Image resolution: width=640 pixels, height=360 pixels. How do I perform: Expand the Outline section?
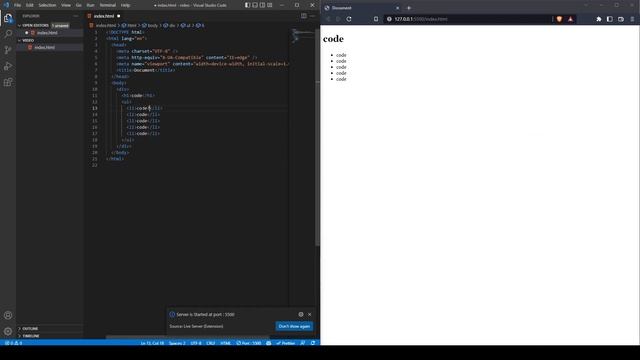(49, 329)
